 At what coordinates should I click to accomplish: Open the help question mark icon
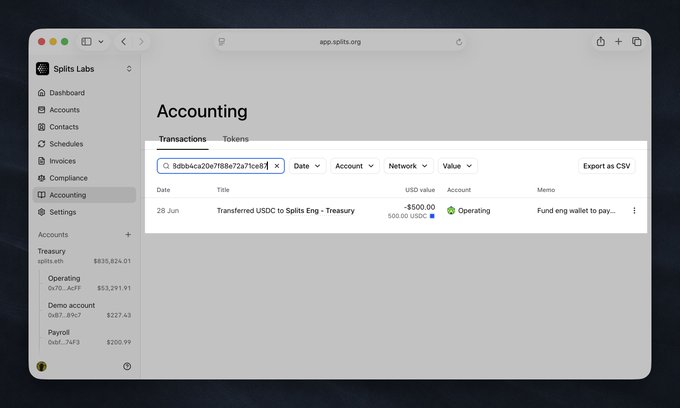[127, 366]
